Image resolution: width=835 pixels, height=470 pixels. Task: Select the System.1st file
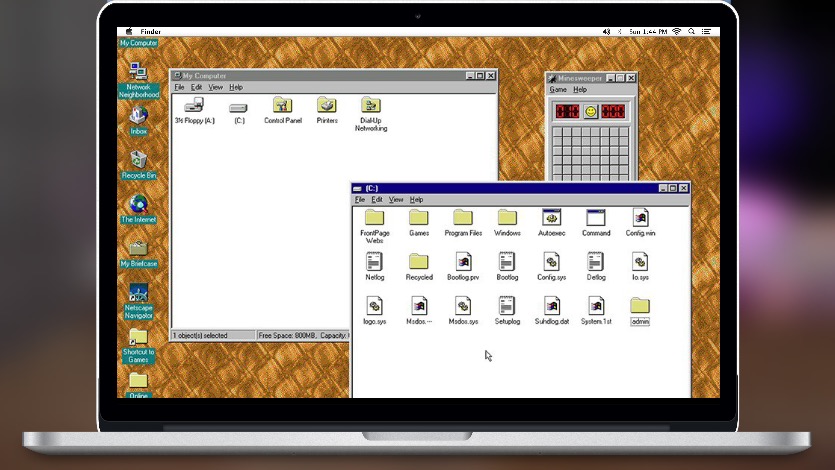pos(596,311)
